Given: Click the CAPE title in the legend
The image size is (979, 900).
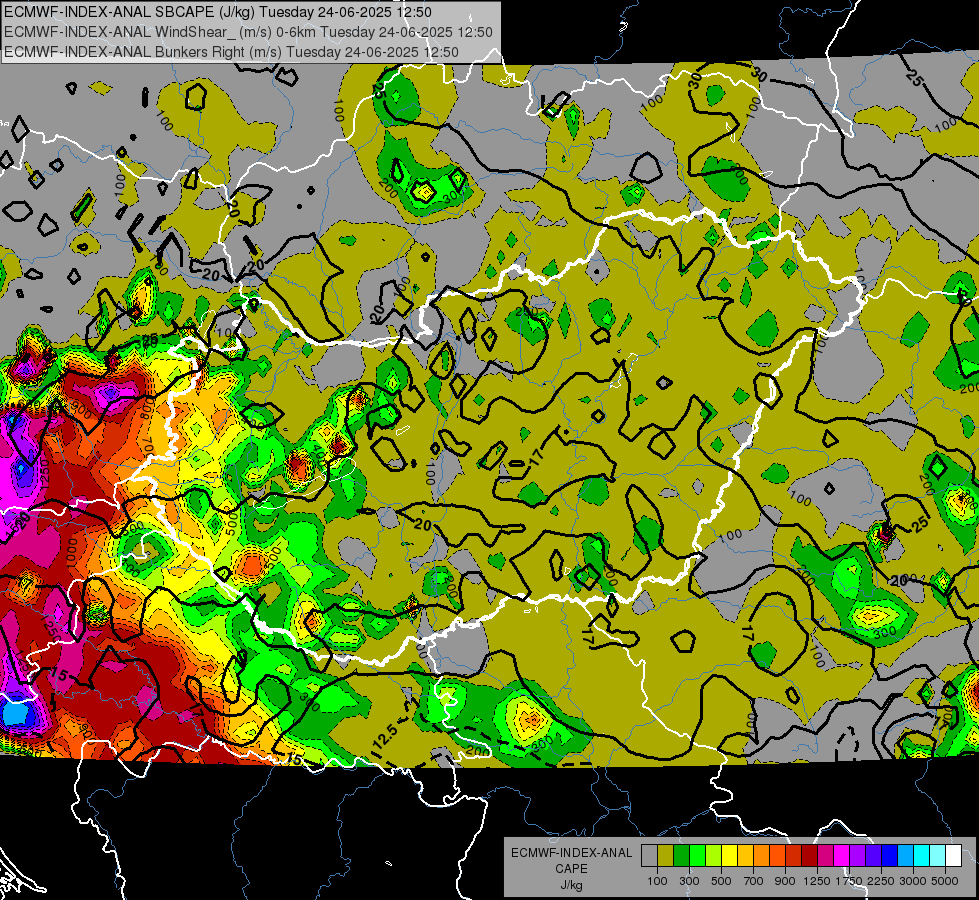Looking at the screenshot, I should 571,868.
